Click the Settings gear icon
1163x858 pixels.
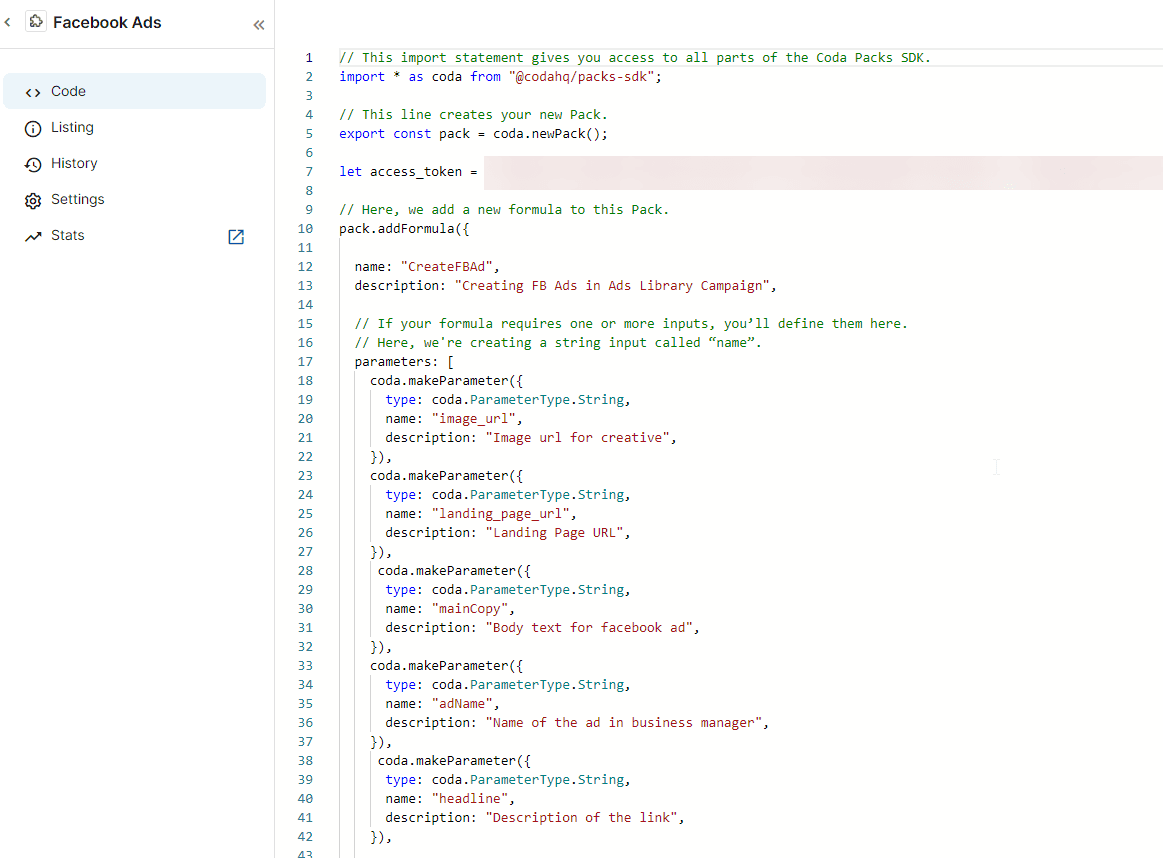[33, 200]
